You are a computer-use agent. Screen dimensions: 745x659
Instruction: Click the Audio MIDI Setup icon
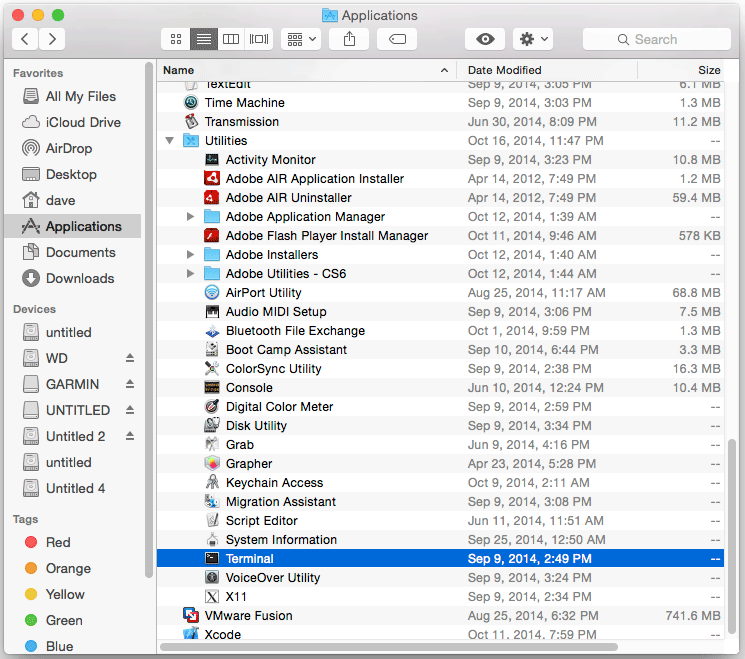[x=212, y=312]
